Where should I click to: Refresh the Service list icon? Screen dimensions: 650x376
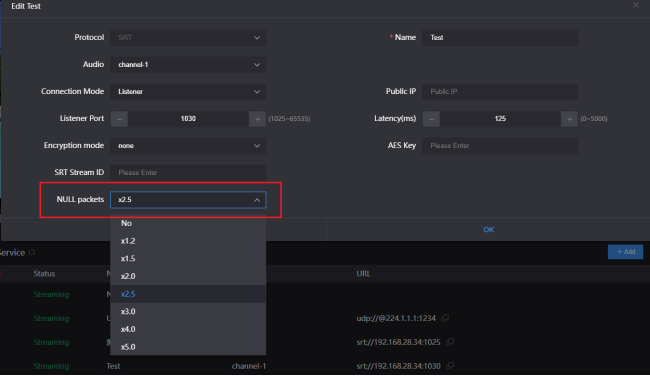point(32,252)
